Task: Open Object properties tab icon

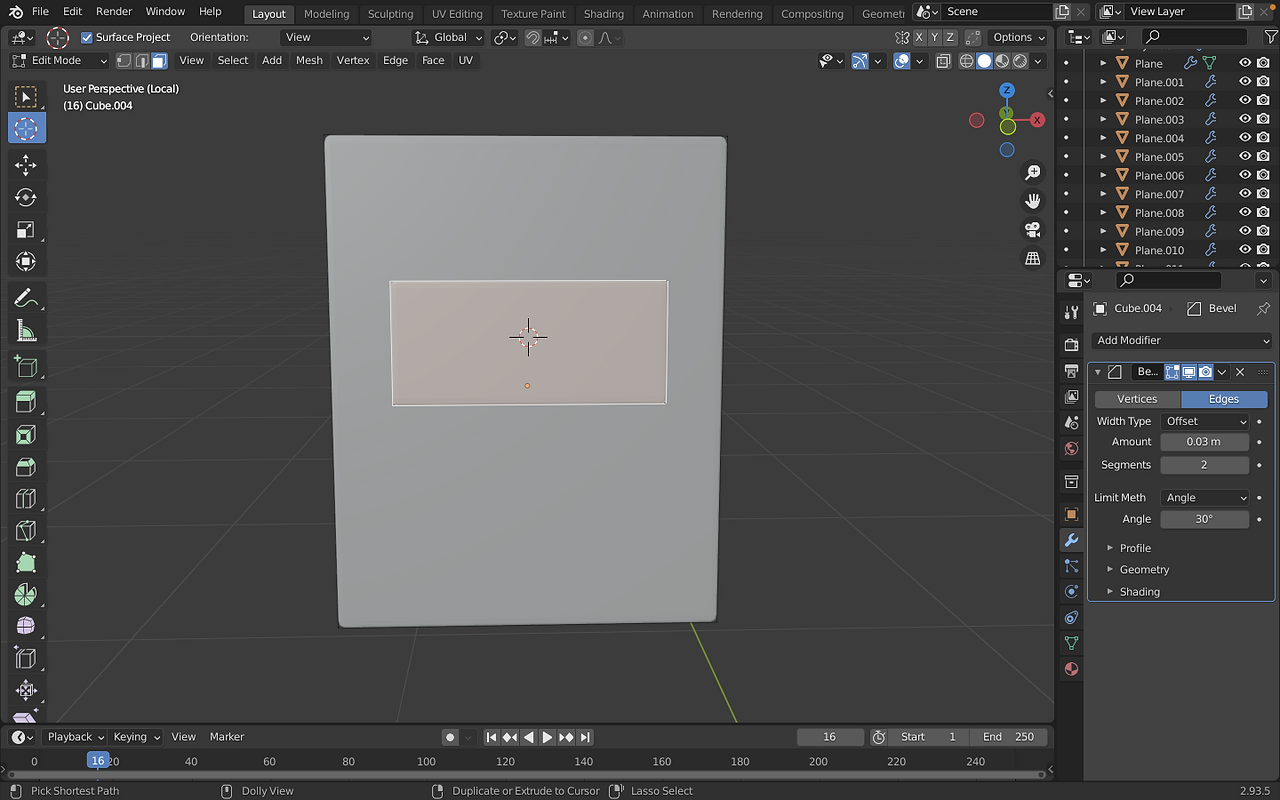Action: click(1071, 514)
